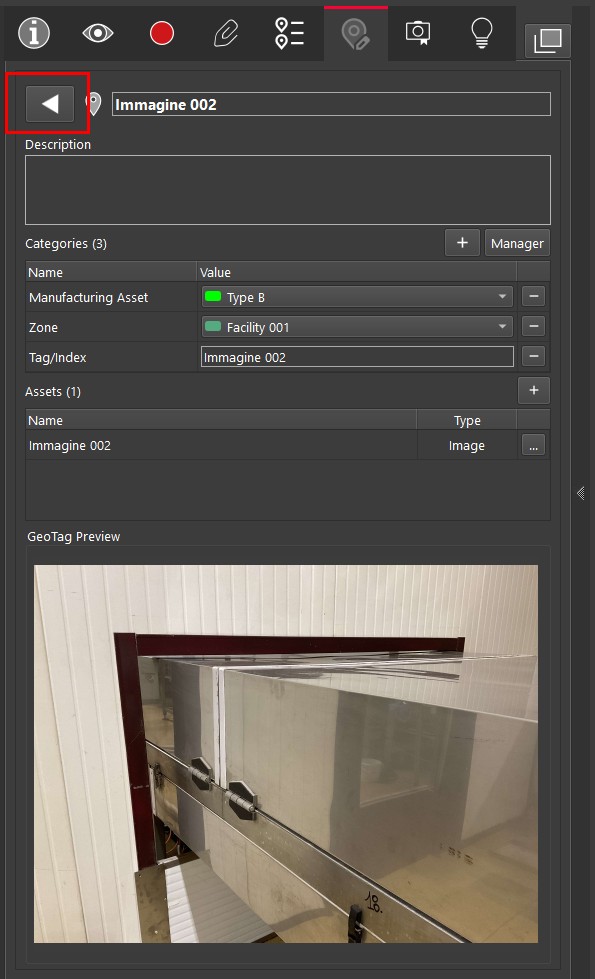Click the red record circle icon
Image resolution: width=595 pixels, height=979 pixels.
[x=162, y=33]
